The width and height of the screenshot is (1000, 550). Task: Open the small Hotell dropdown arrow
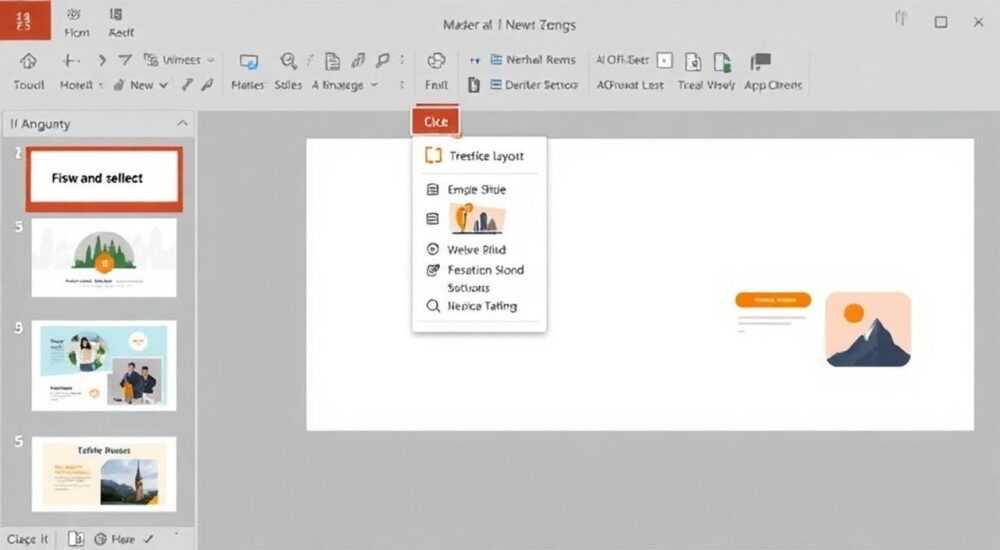101,85
